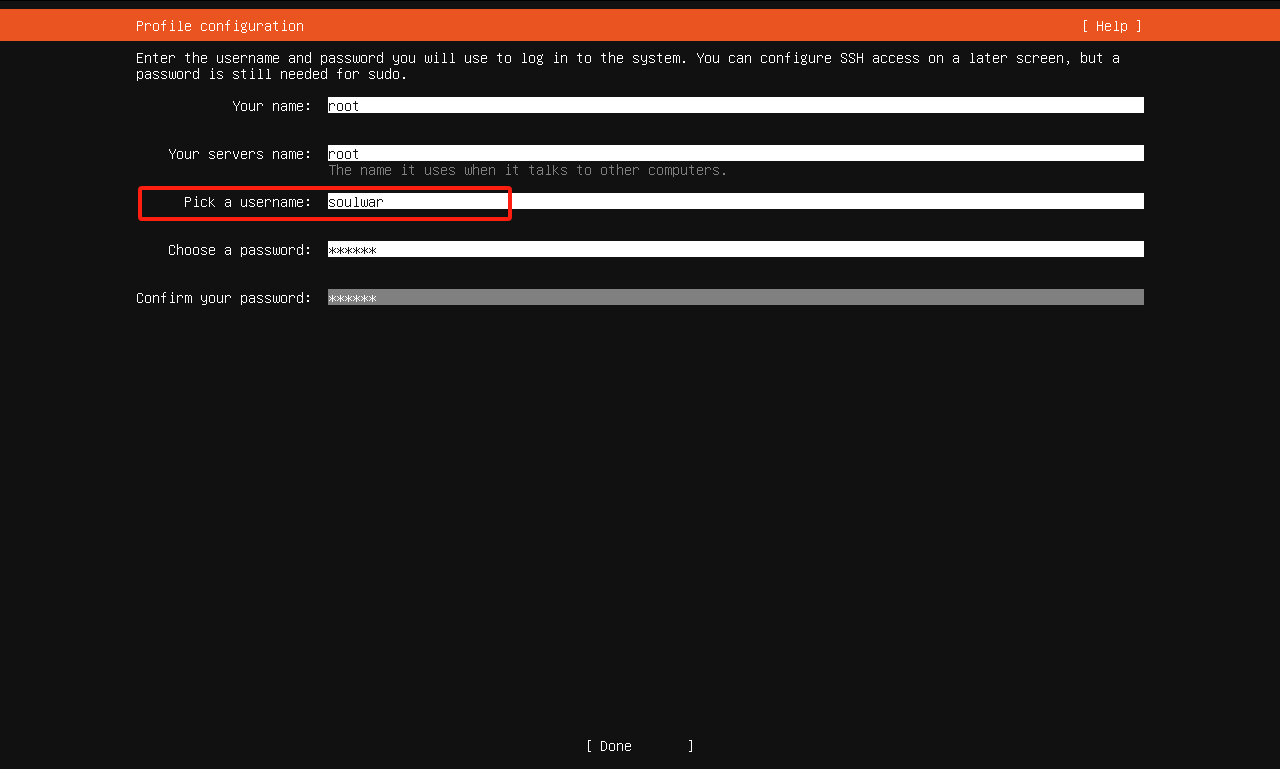Focus the Your servers name field
The height and width of the screenshot is (769, 1280).
736,153
